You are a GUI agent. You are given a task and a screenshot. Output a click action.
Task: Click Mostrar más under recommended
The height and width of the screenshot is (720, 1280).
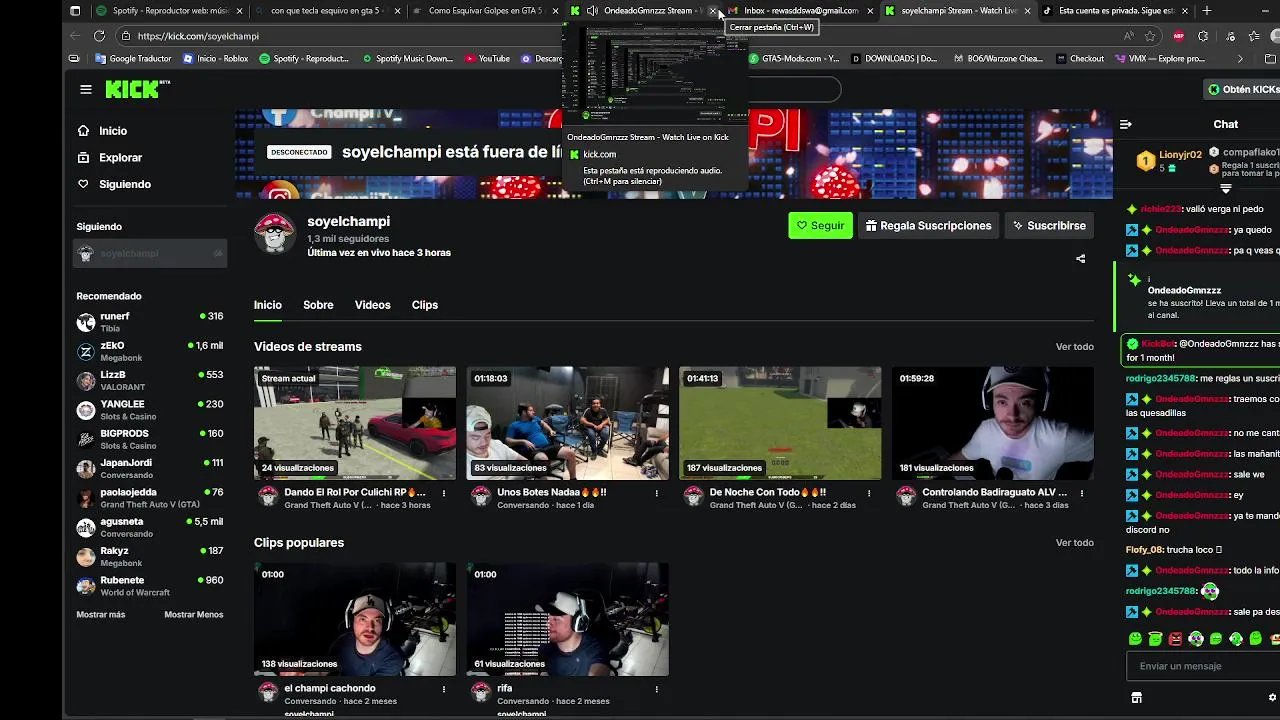click(101, 614)
